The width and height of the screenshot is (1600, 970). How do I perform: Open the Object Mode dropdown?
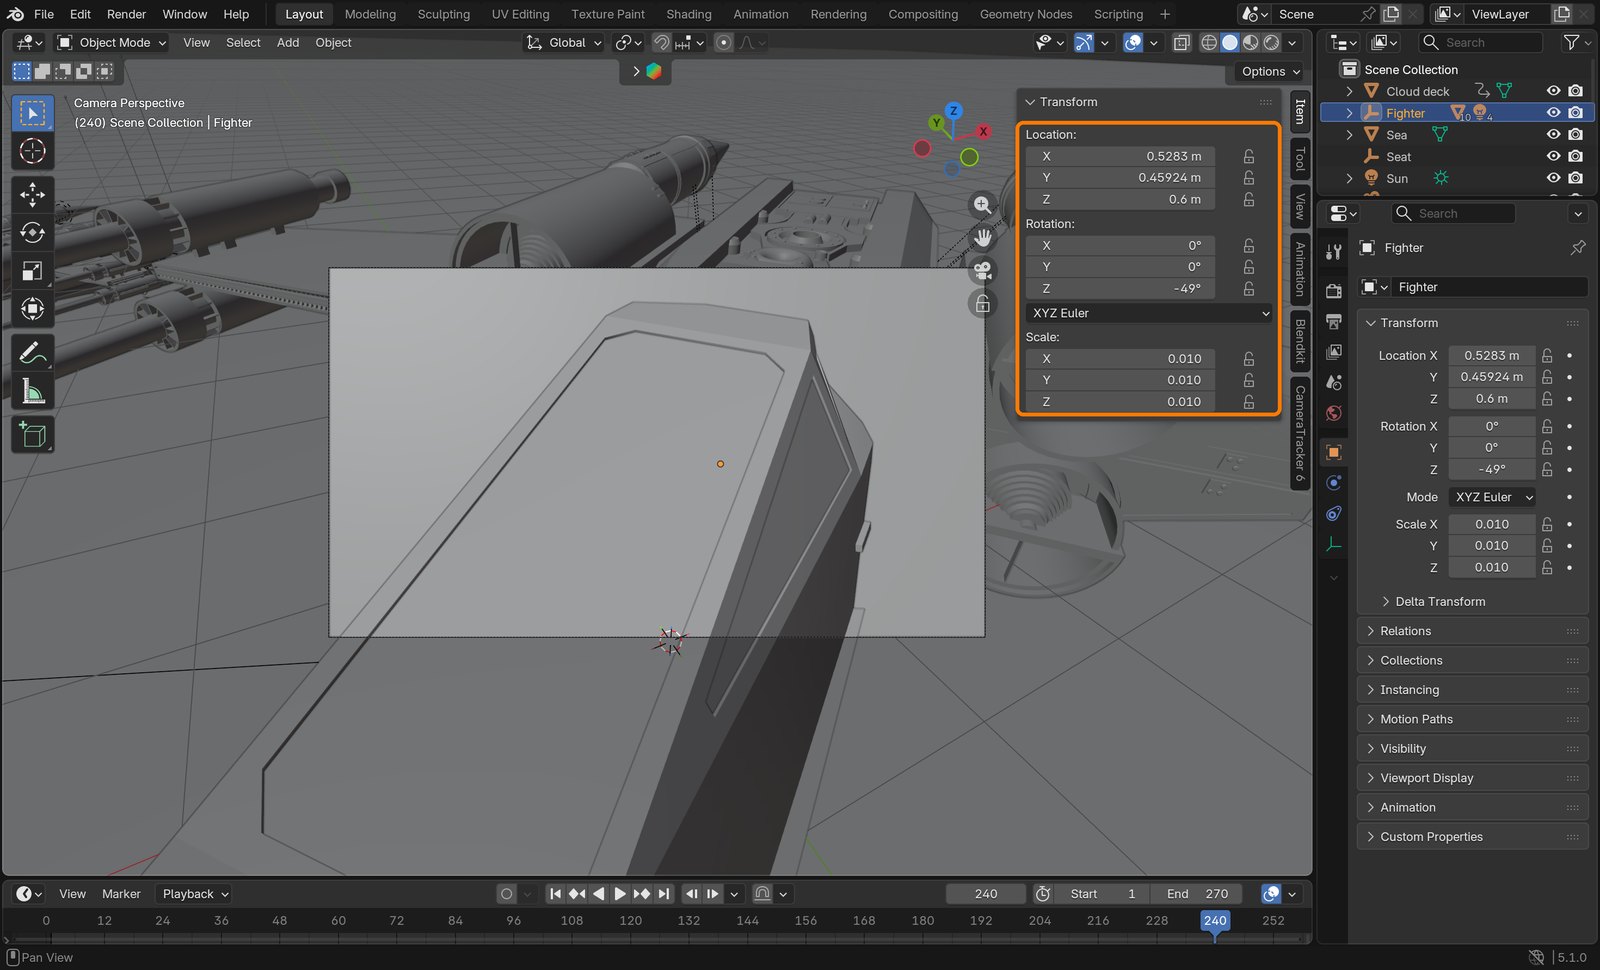pos(112,43)
